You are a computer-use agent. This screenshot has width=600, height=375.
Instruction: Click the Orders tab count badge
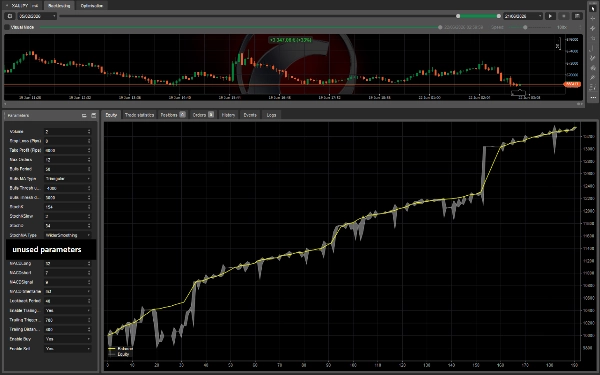[x=211, y=114]
